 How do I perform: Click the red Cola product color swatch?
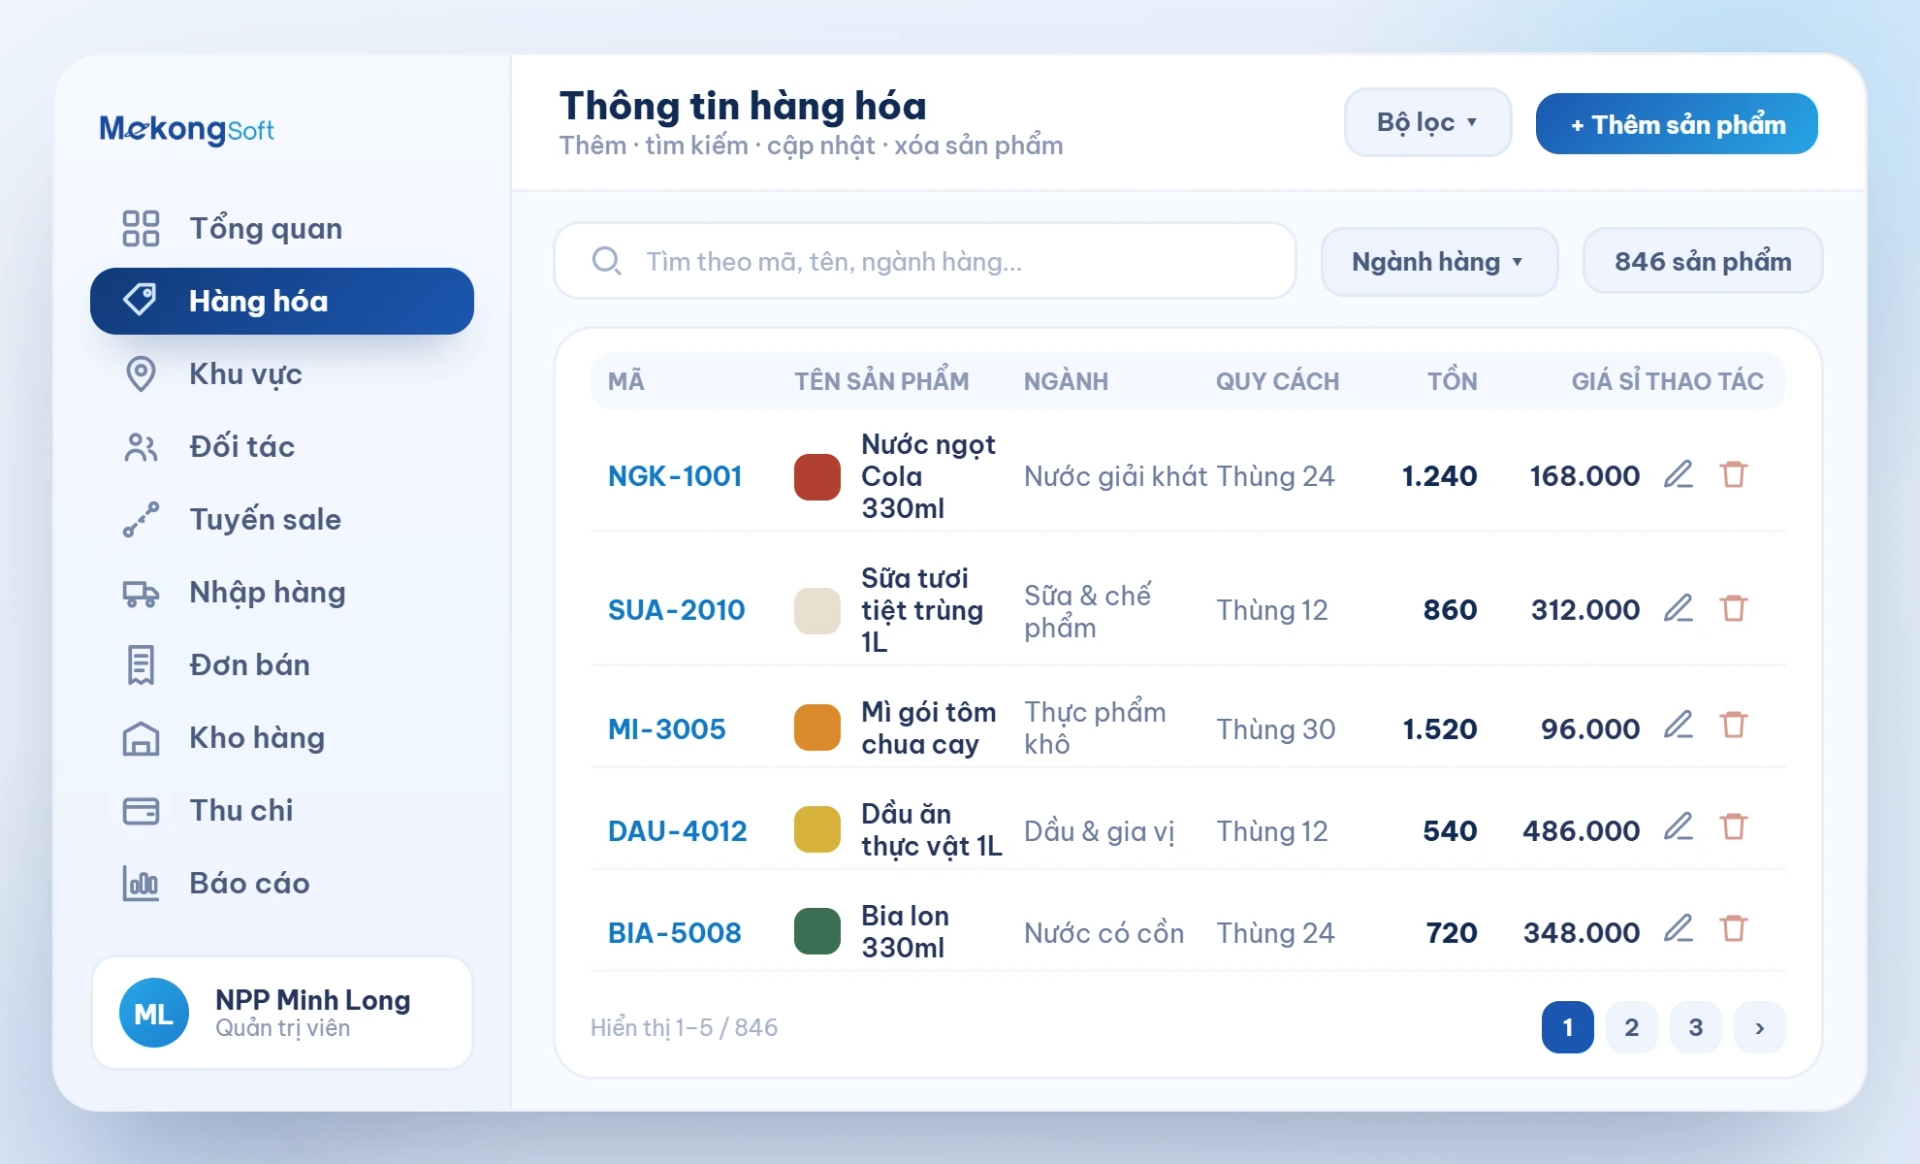click(817, 476)
